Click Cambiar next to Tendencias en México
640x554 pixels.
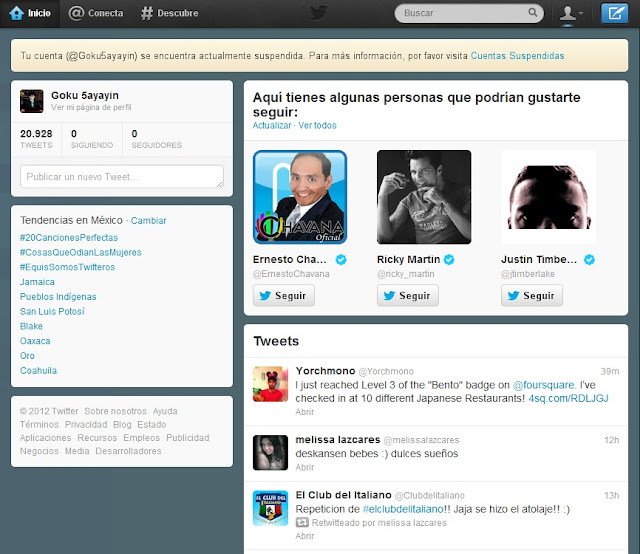[x=149, y=221]
